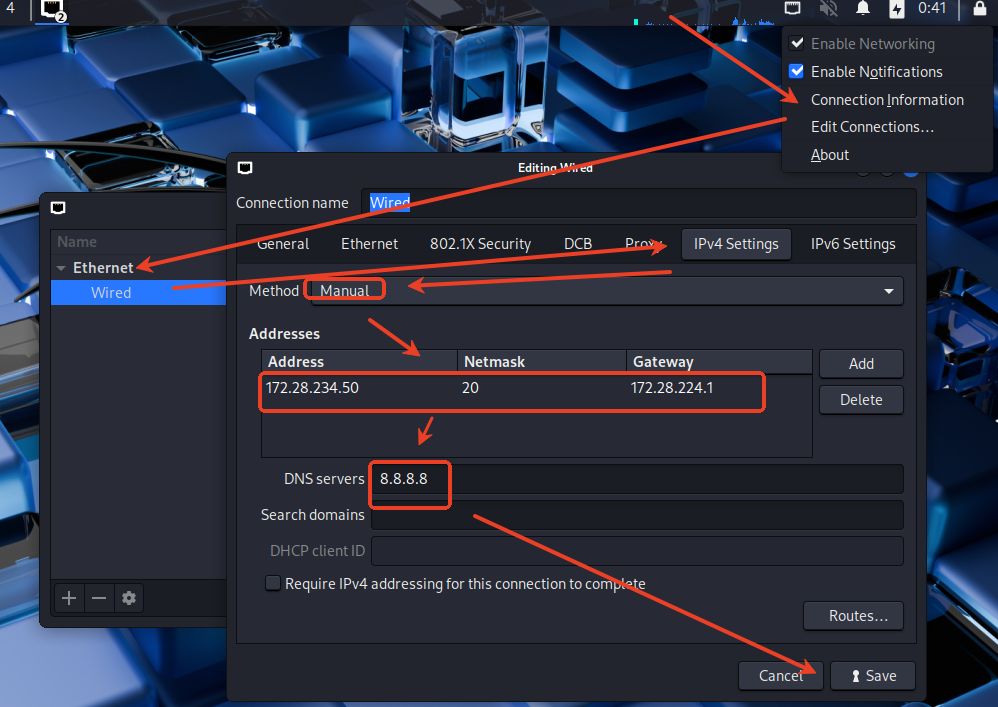Click the wired network tray icon

(x=792, y=9)
